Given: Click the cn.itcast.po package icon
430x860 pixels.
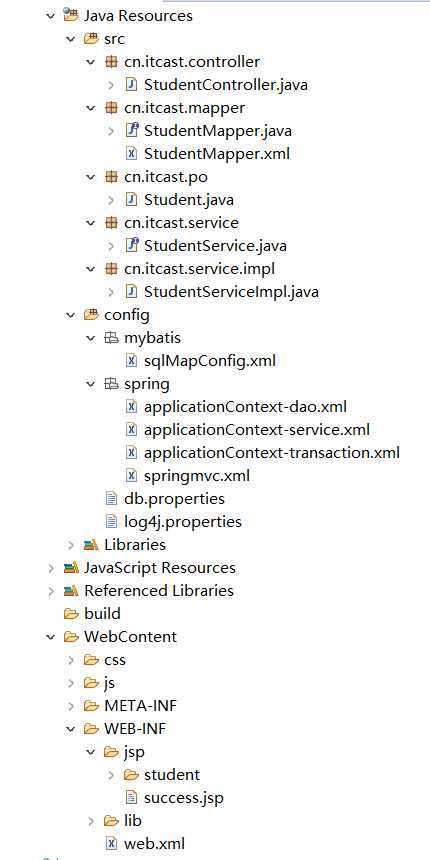Looking at the screenshot, I should (x=111, y=177).
